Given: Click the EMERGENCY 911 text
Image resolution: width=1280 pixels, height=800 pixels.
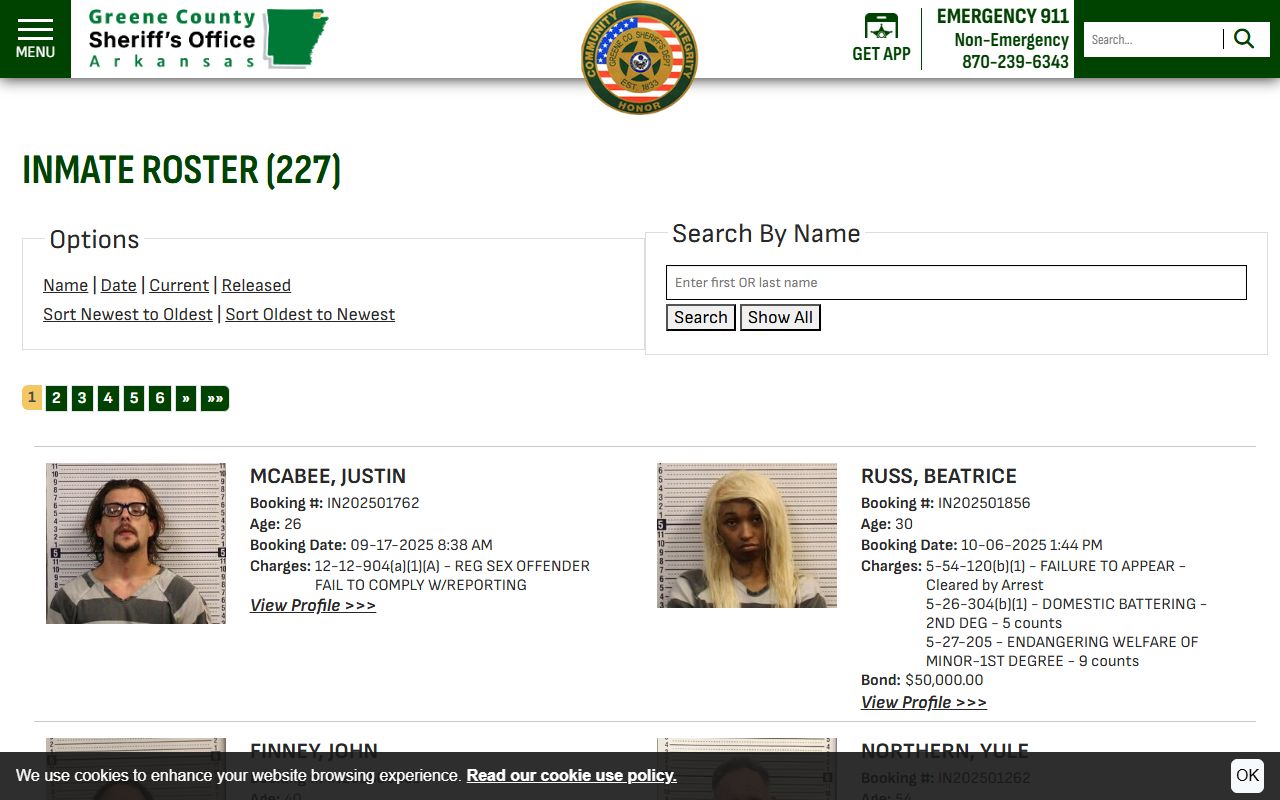Looking at the screenshot, I should point(1003,16).
